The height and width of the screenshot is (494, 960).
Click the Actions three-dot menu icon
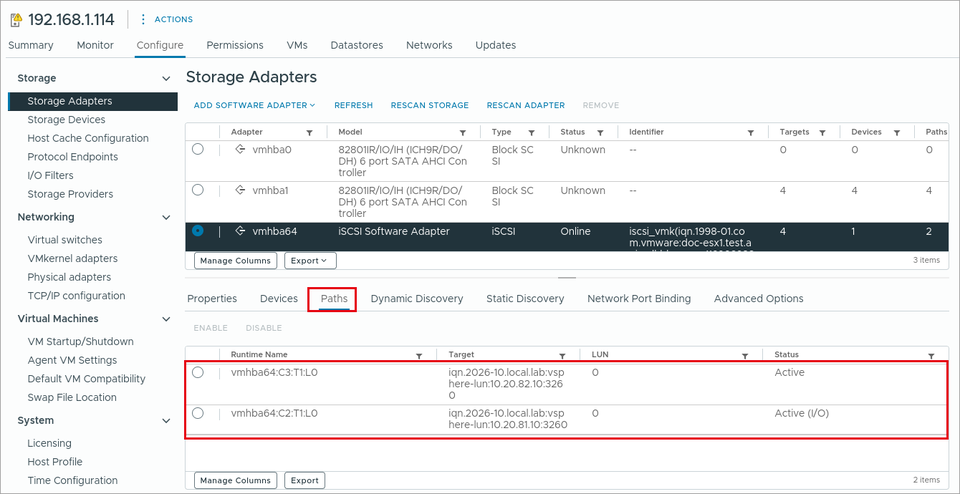143,20
